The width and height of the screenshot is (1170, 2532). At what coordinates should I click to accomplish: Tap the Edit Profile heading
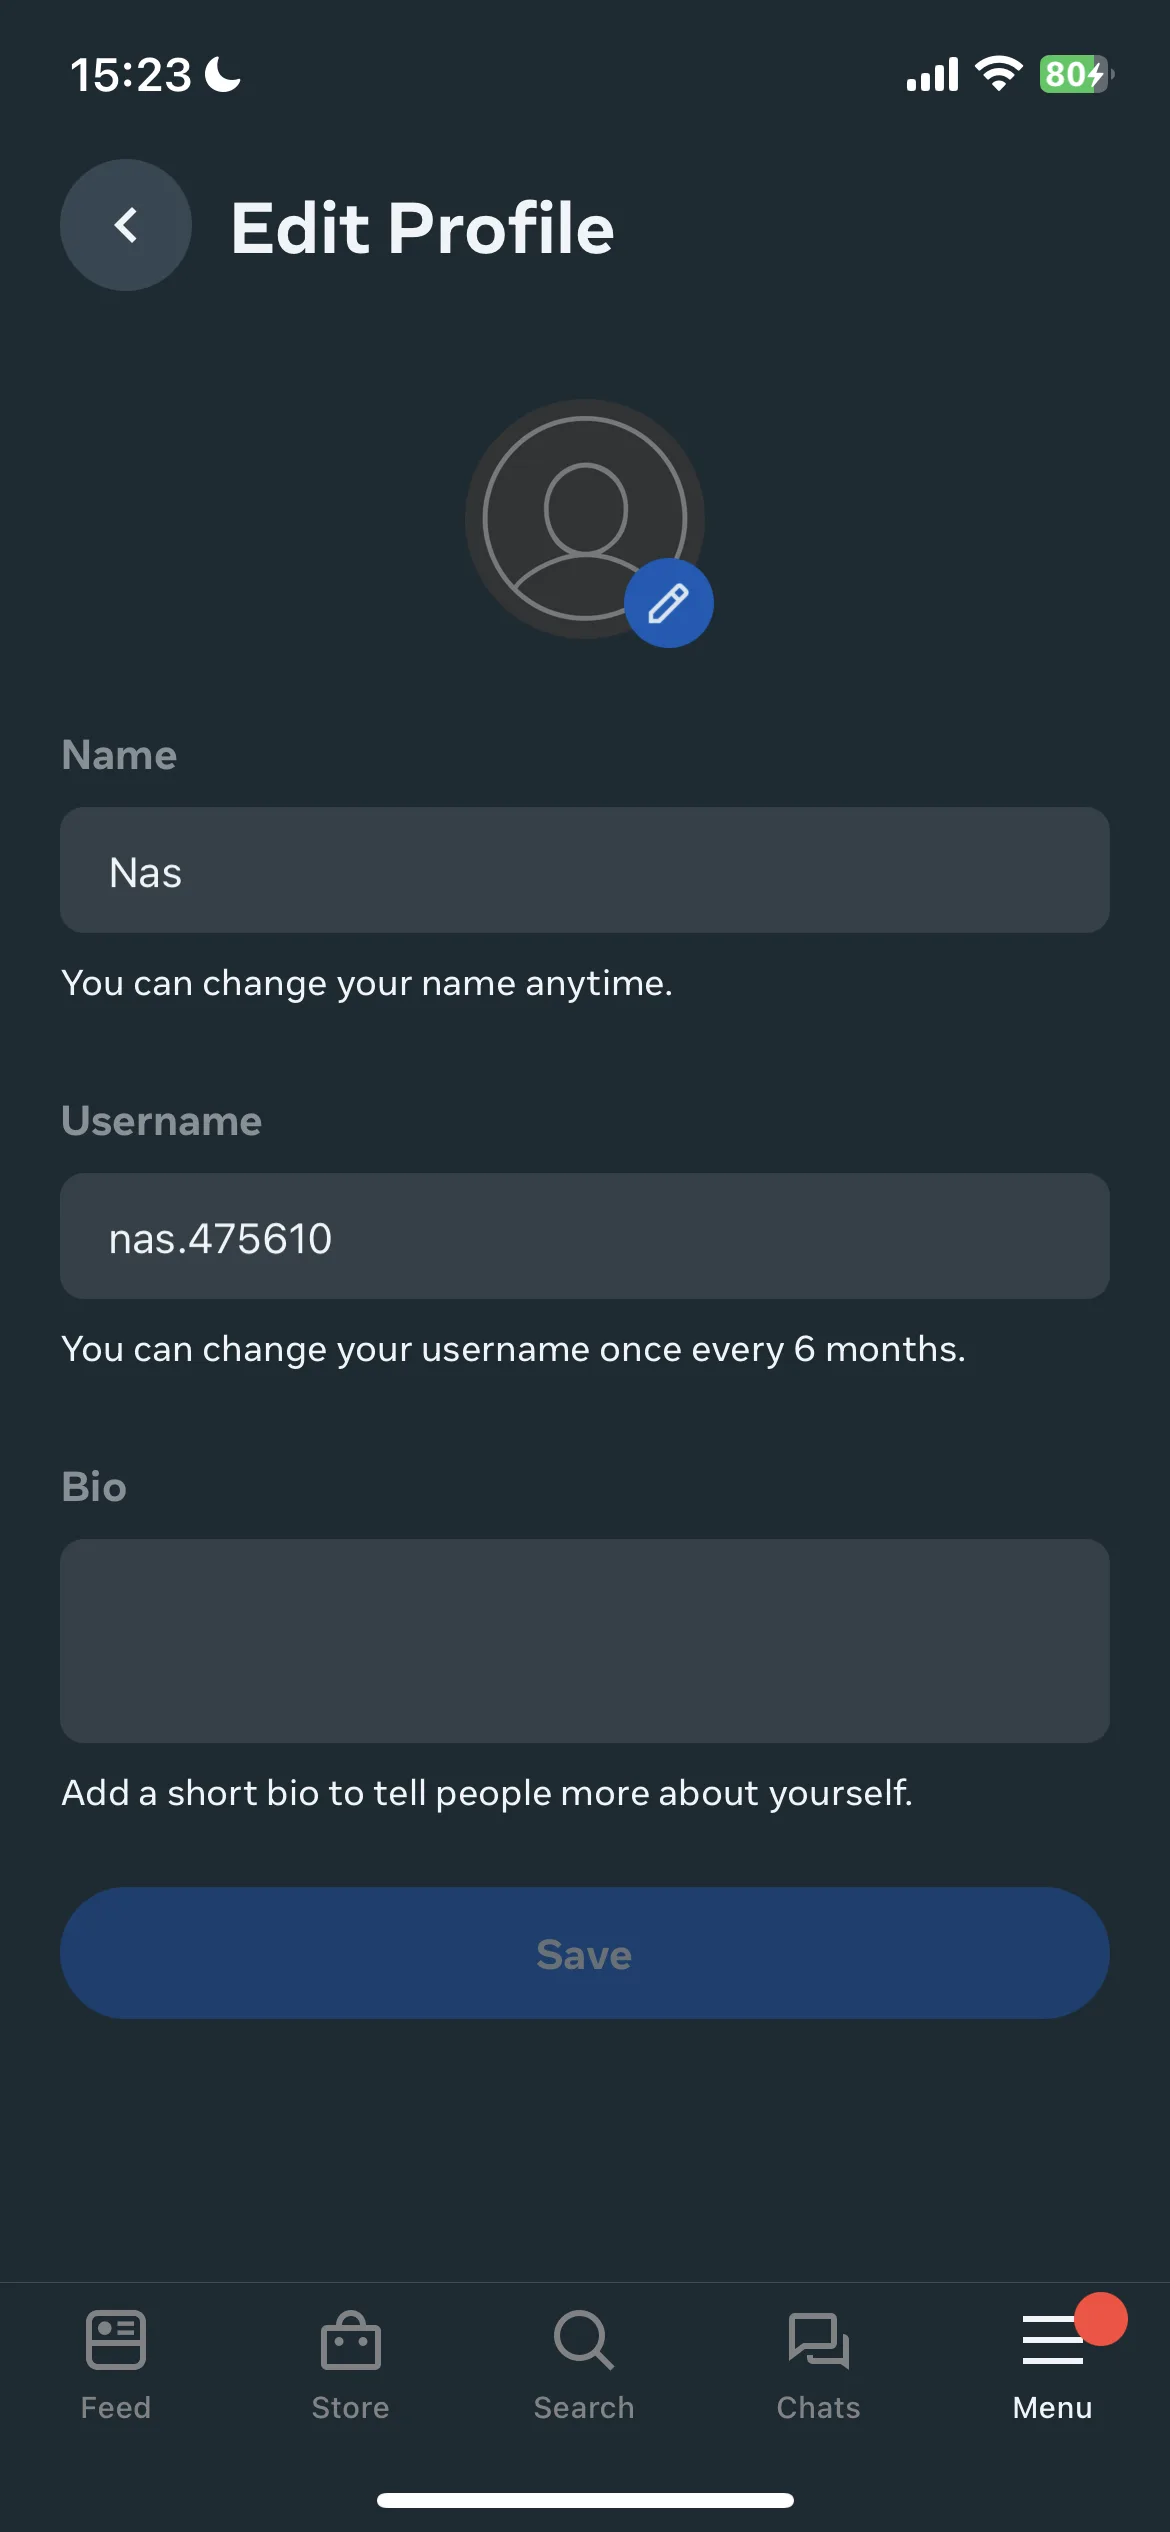pyautogui.click(x=422, y=228)
